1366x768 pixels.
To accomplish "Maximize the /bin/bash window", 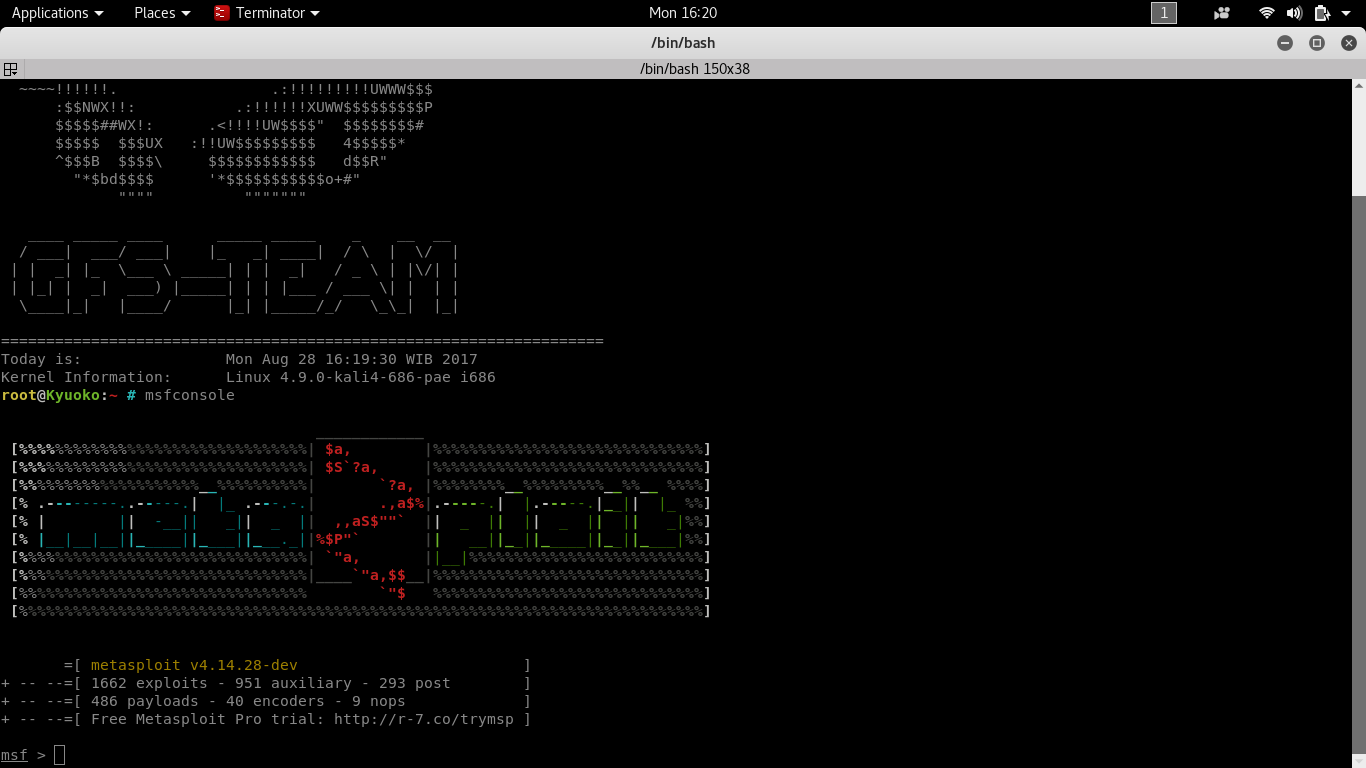I will pyautogui.click(x=1317, y=43).
